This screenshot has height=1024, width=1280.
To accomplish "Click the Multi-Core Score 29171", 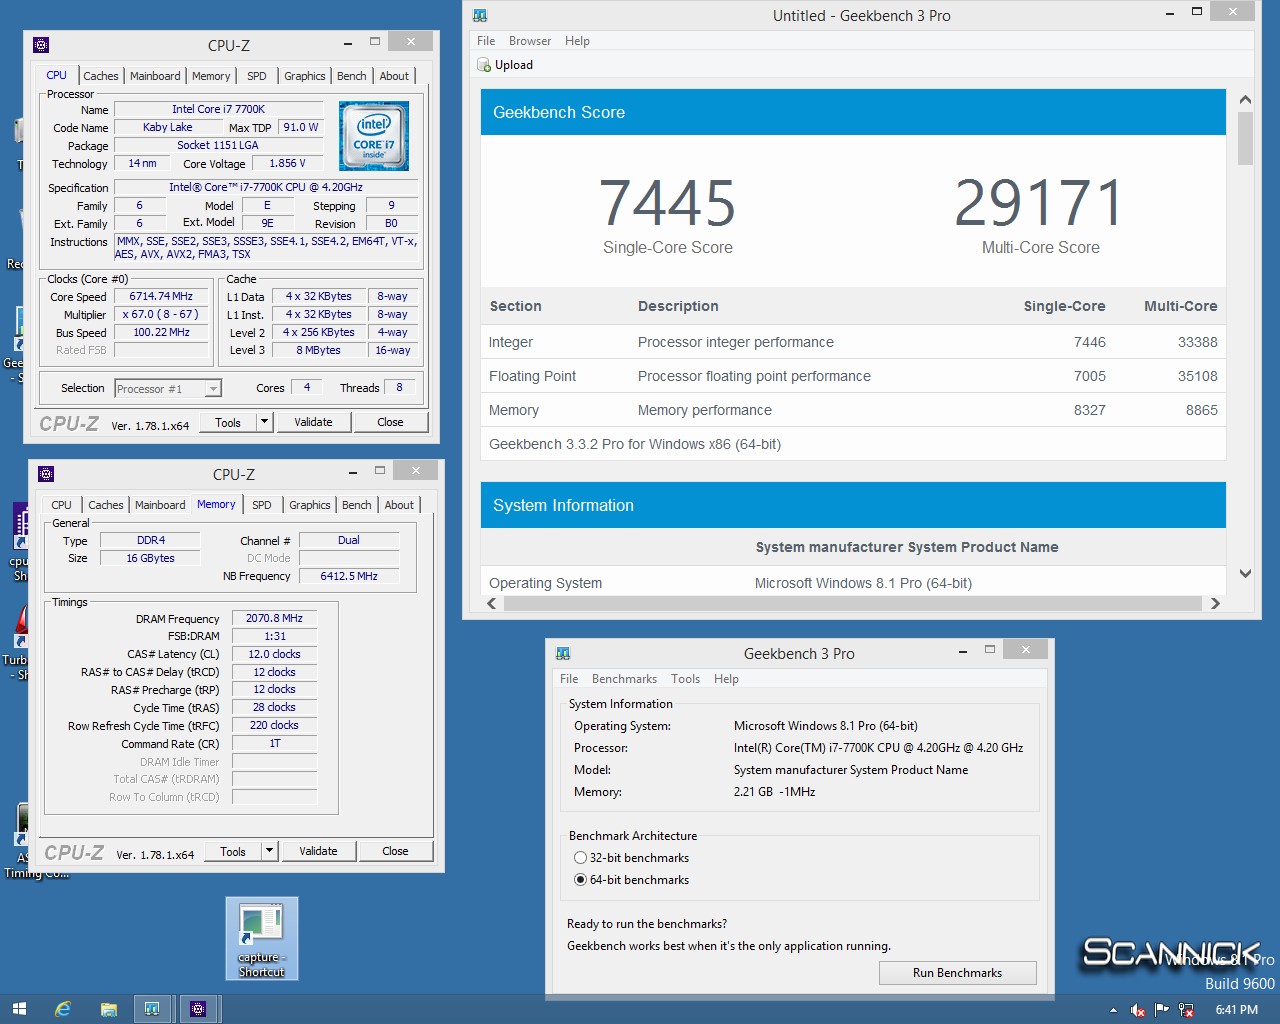I will 1040,203.
